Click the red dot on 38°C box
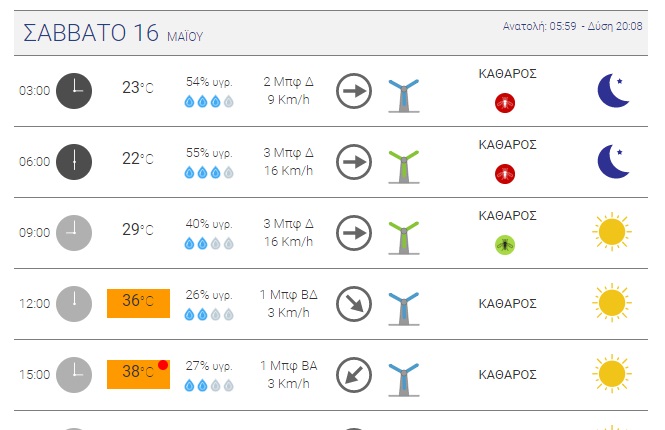665x430 pixels. (163, 365)
